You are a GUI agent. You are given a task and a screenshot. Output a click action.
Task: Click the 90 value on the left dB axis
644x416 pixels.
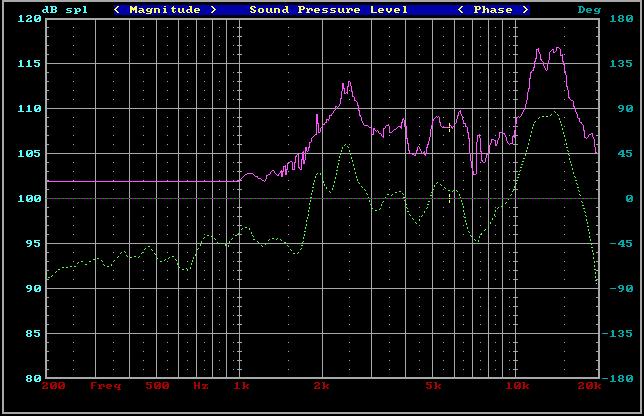pos(34,289)
